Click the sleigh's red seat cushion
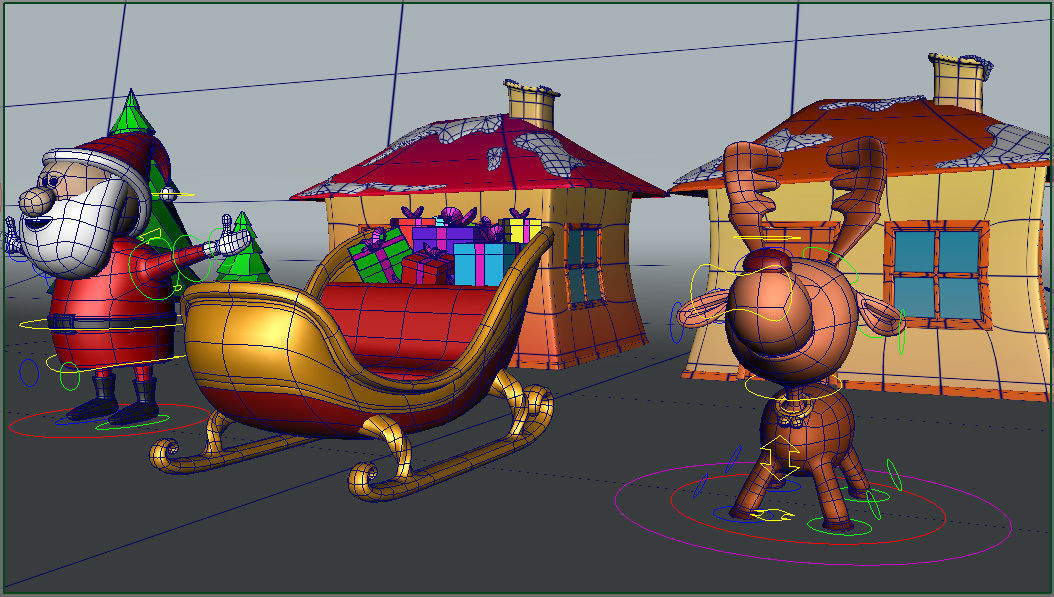This screenshot has width=1054, height=597. click(410, 323)
